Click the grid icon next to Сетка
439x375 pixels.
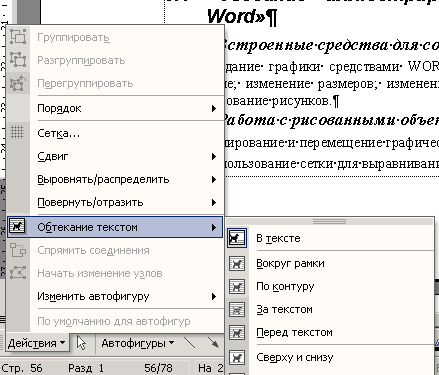coord(17,132)
